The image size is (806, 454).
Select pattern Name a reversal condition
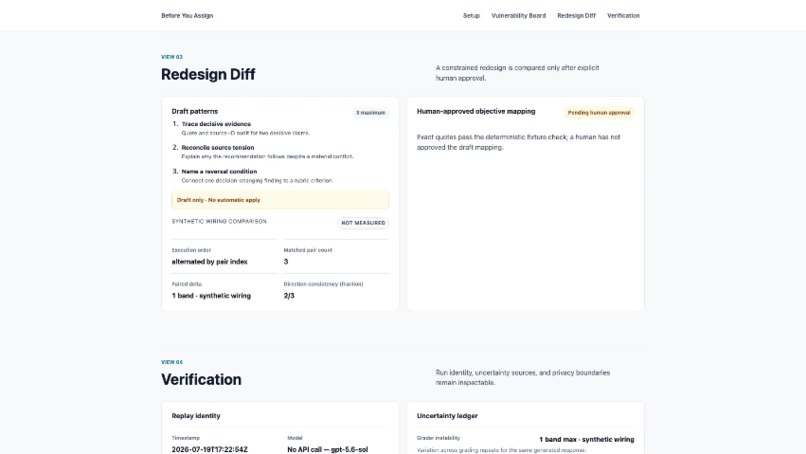[219, 172]
